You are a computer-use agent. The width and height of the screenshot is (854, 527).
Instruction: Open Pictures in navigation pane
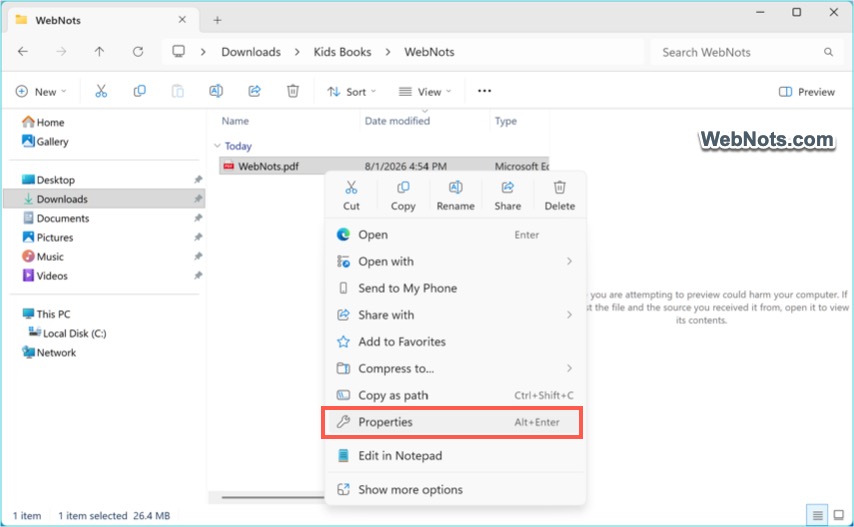(x=47, y=237)
